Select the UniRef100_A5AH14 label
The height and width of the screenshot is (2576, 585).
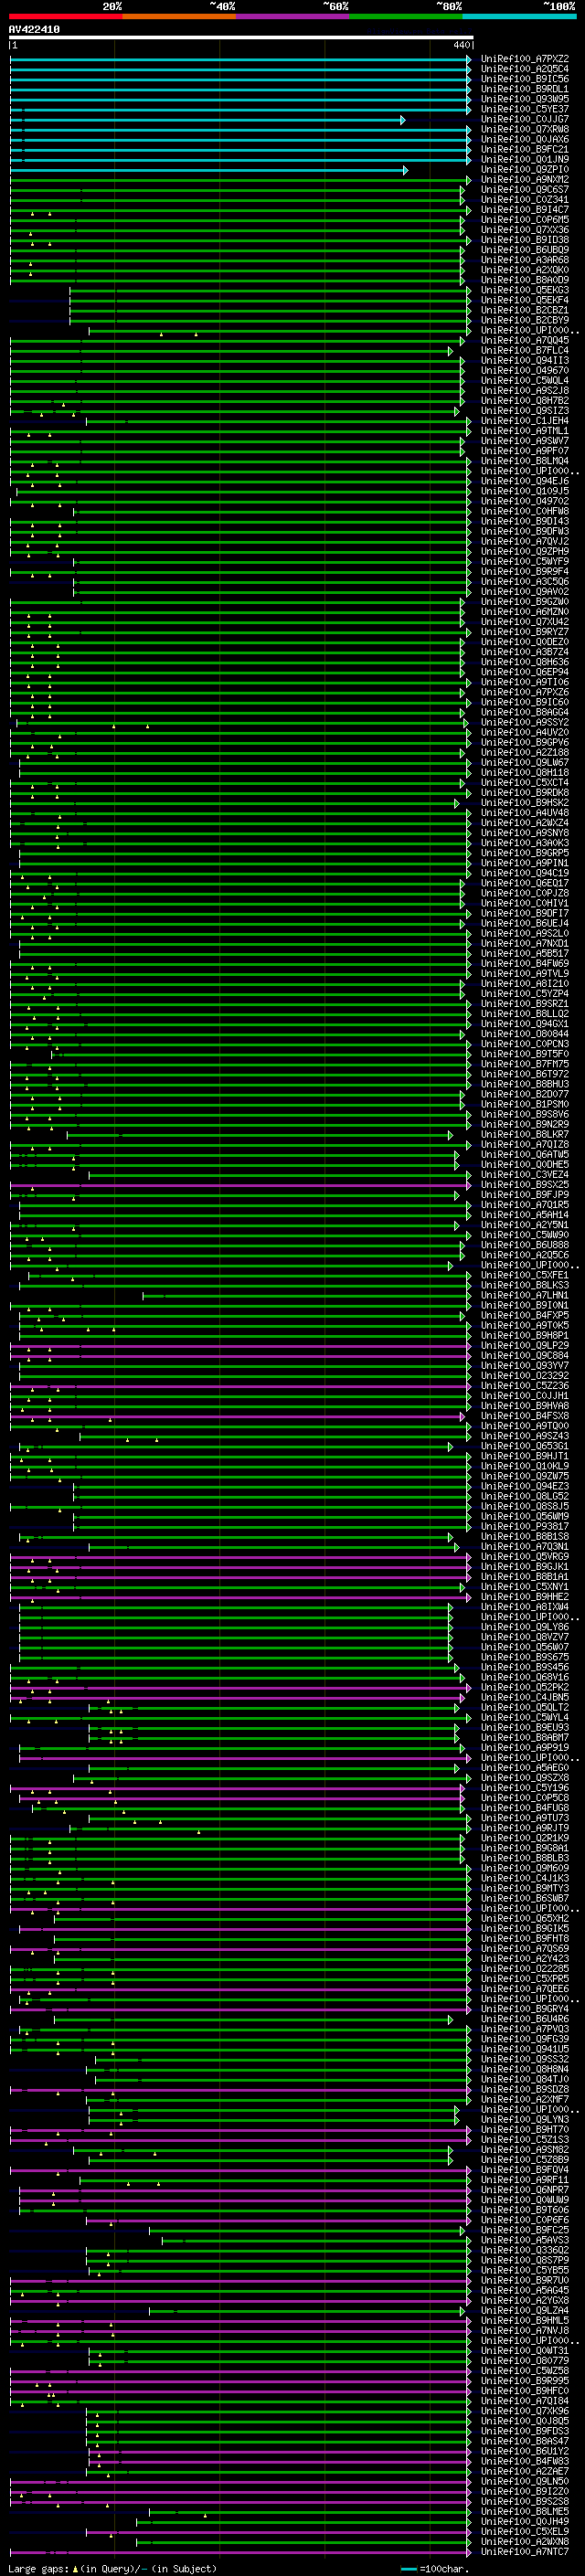pyautogui.click(x=525, y=1214)
